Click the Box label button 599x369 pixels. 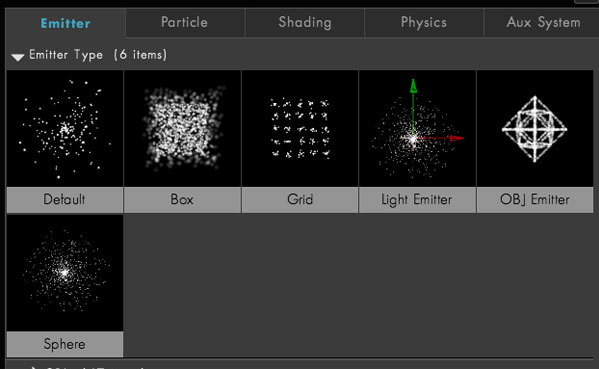pyautogui.click(x=182, y=199)
